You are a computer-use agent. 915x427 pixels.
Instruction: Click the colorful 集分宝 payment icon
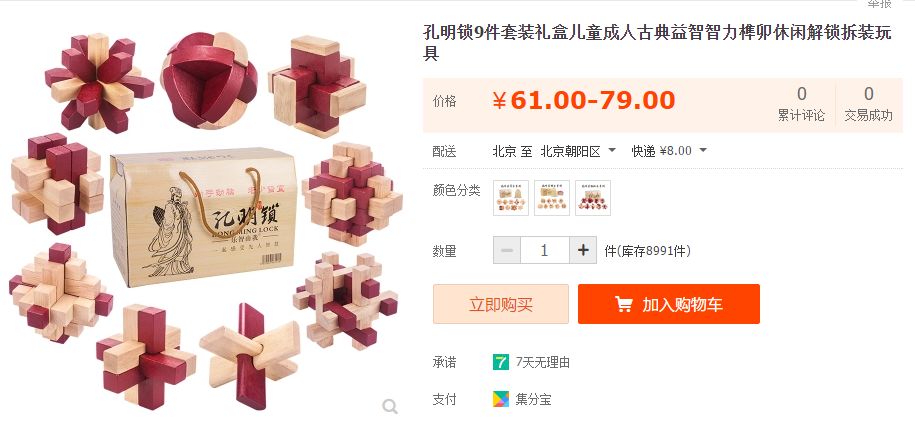[501, 400]
